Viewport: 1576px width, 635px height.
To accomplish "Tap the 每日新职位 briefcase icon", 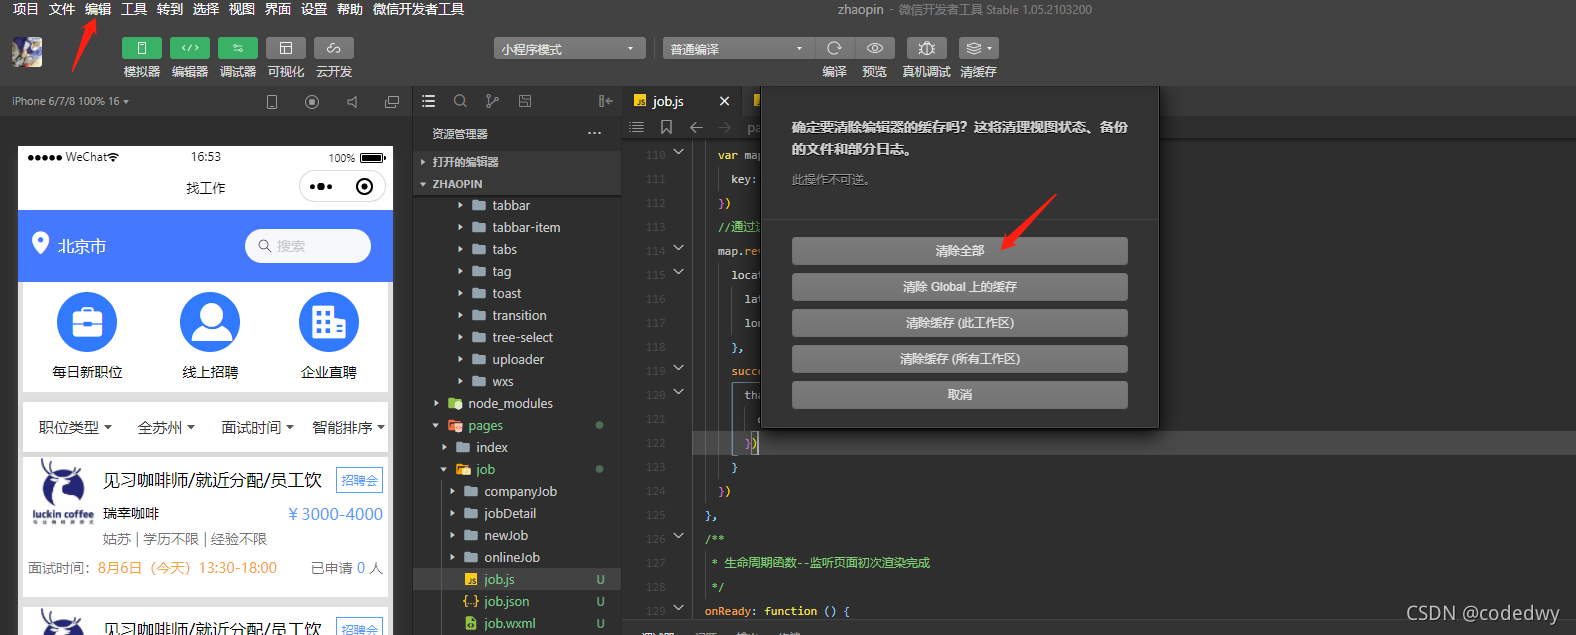I will pyautogui.click(x=87, y=322).
